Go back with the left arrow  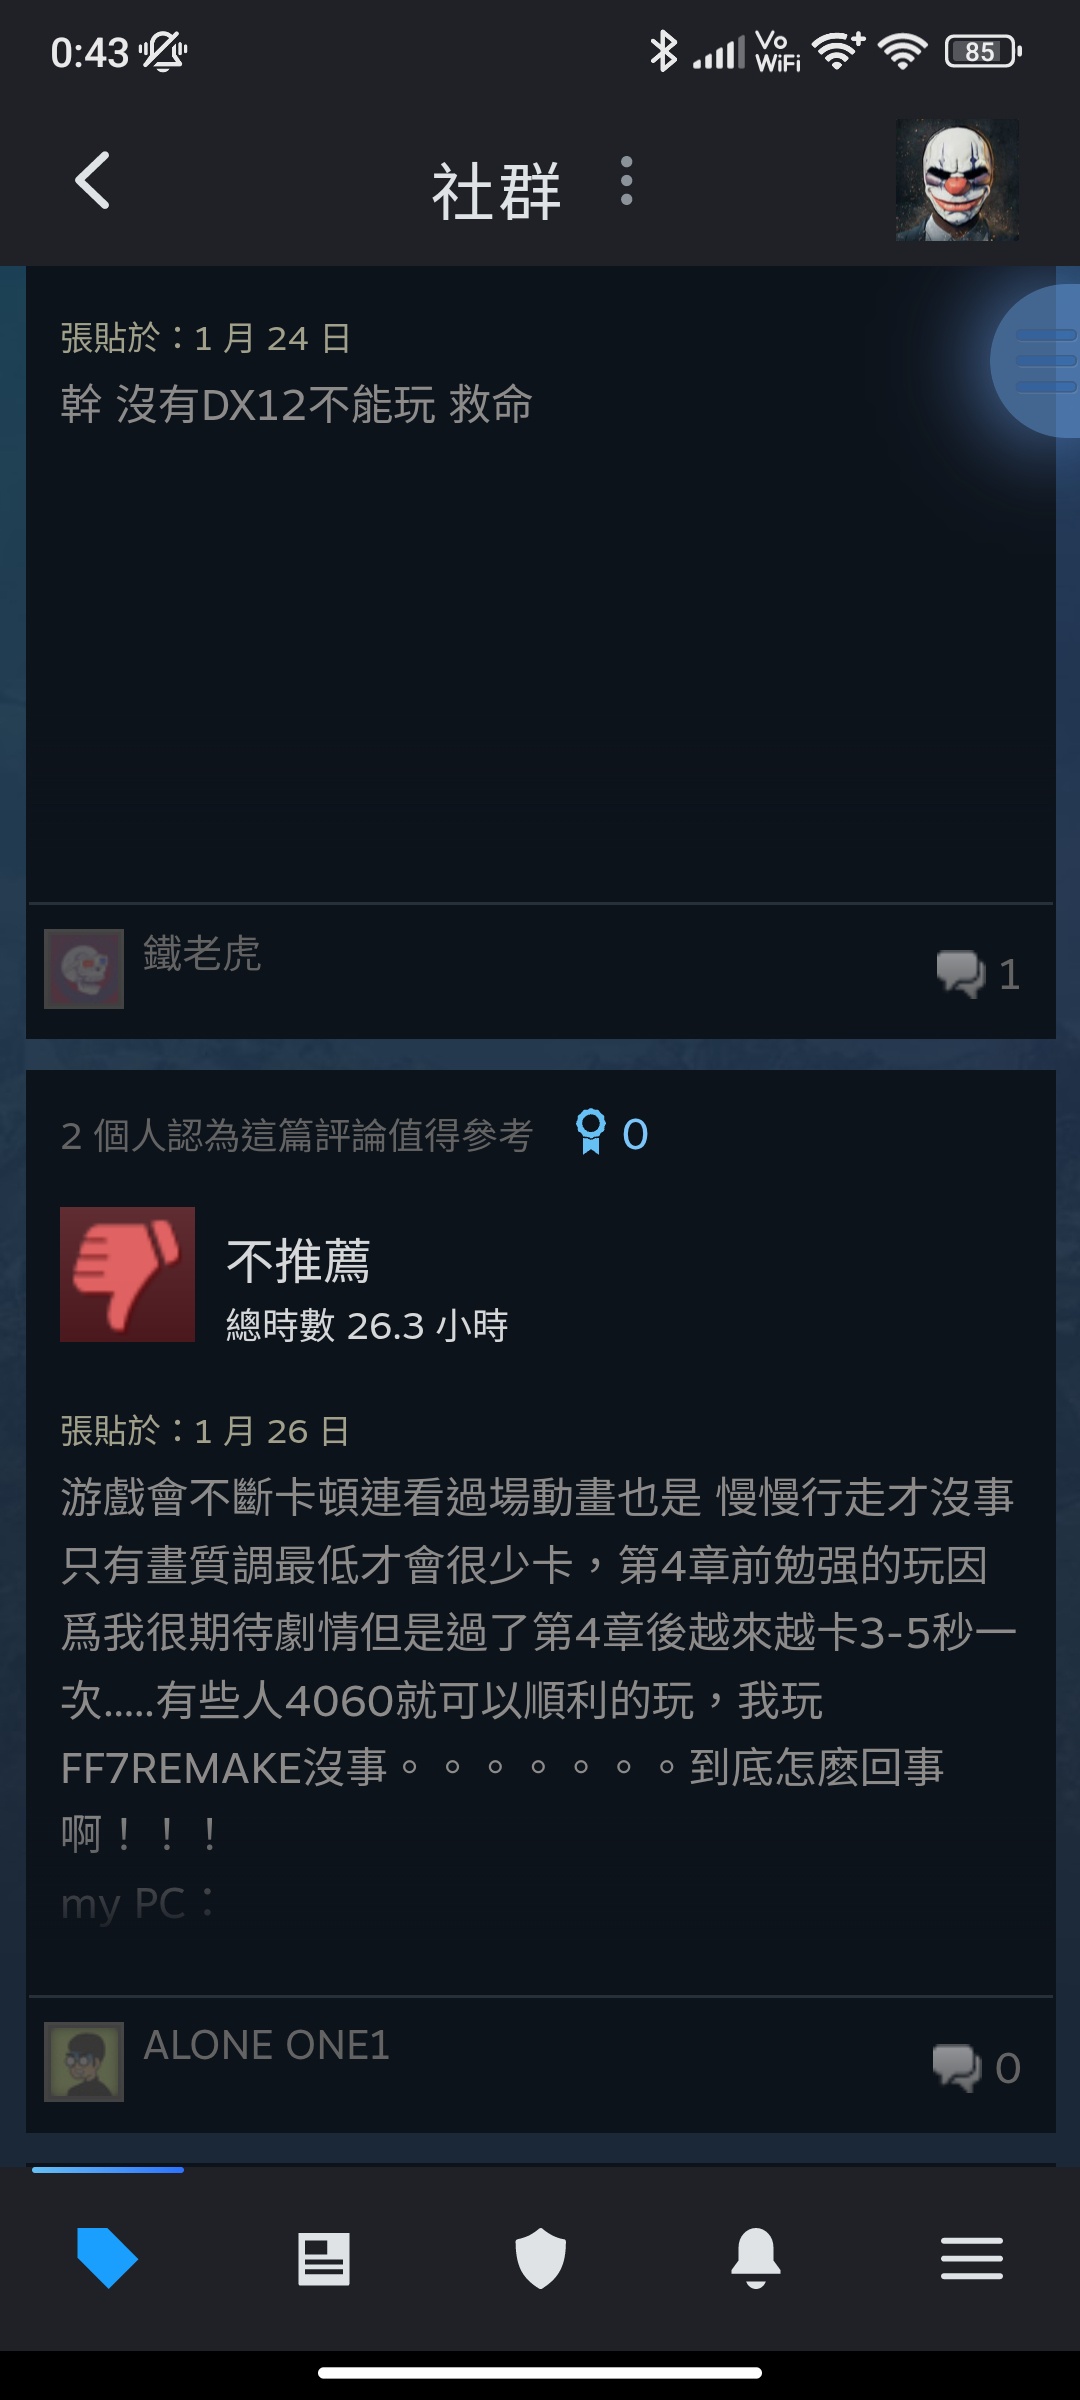coord(93,181)
